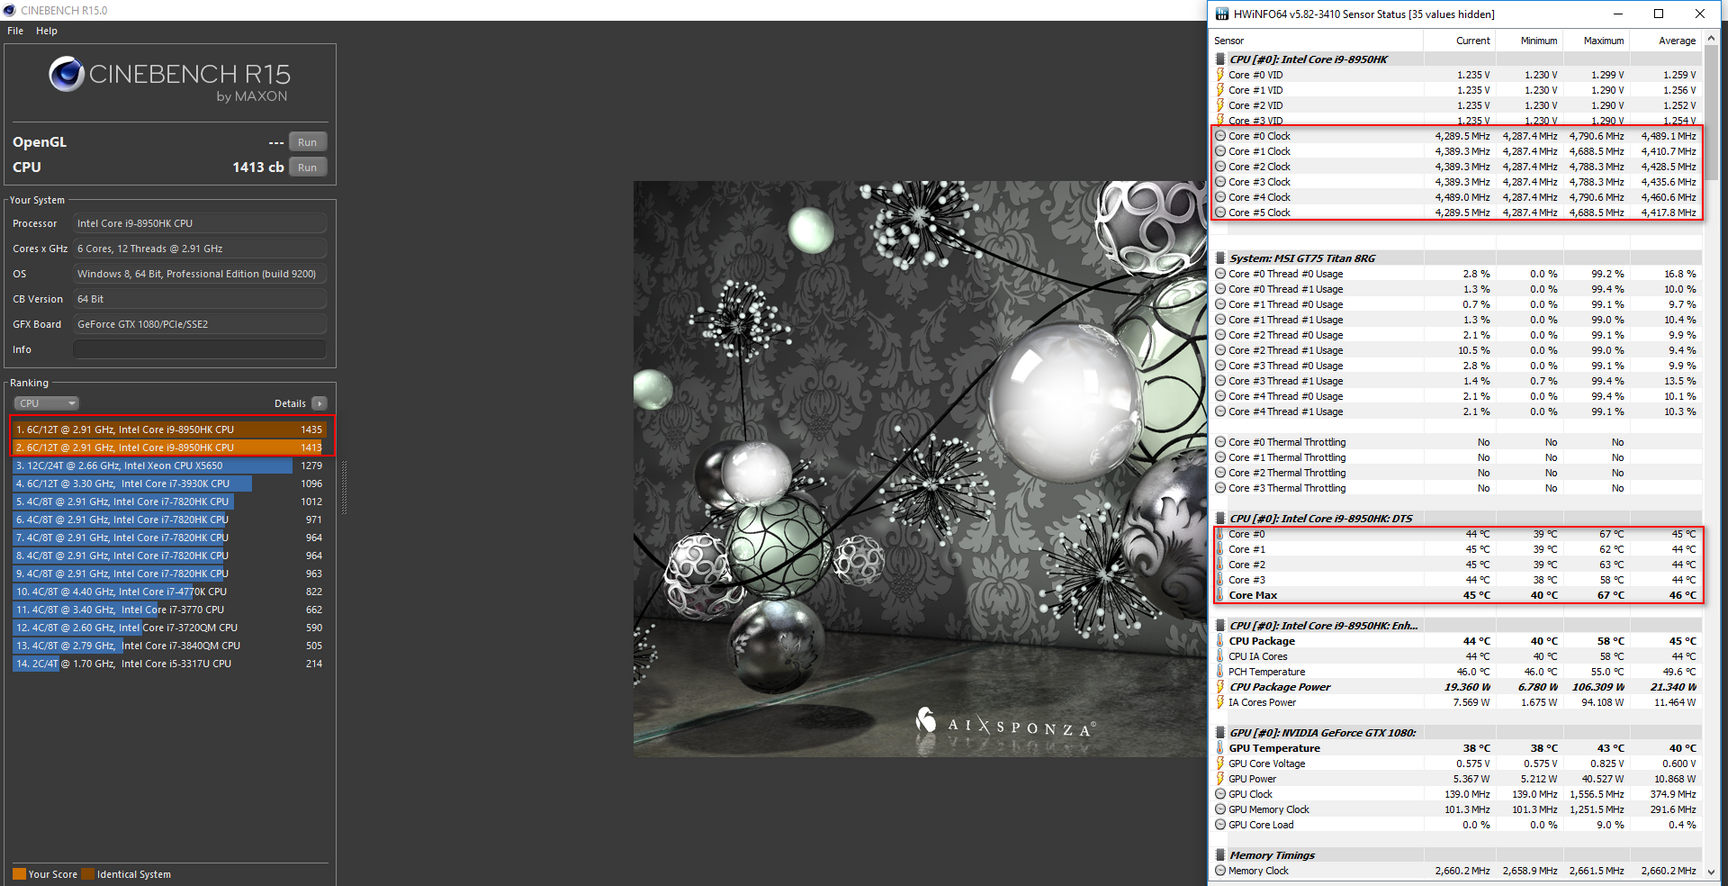Click DTS Core #3 thermometer icon
This screenshot has width=1728, height=886.
tap(1220, 580)
